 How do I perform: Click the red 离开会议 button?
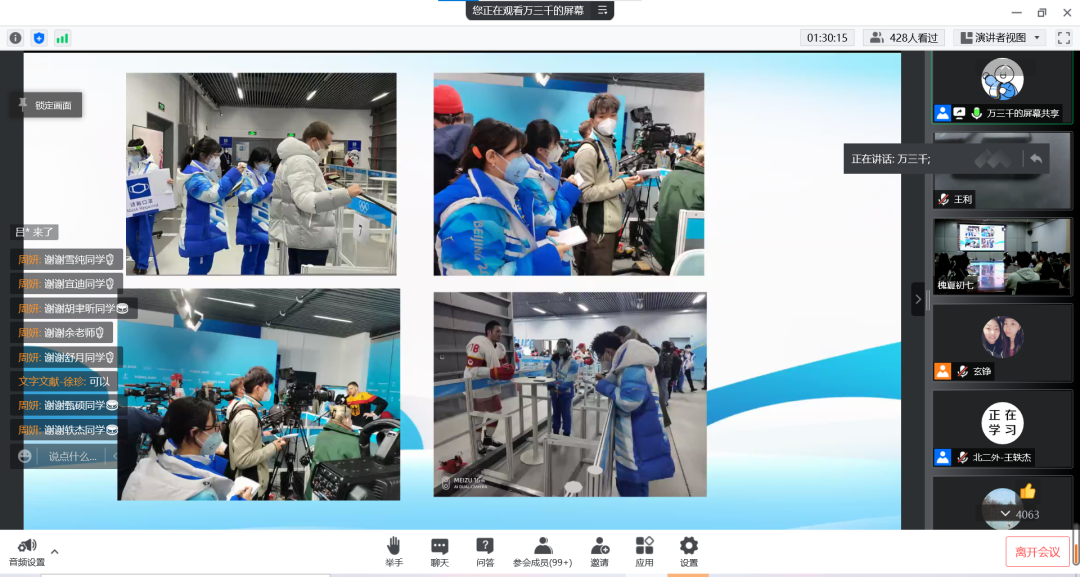[1037, 552]
